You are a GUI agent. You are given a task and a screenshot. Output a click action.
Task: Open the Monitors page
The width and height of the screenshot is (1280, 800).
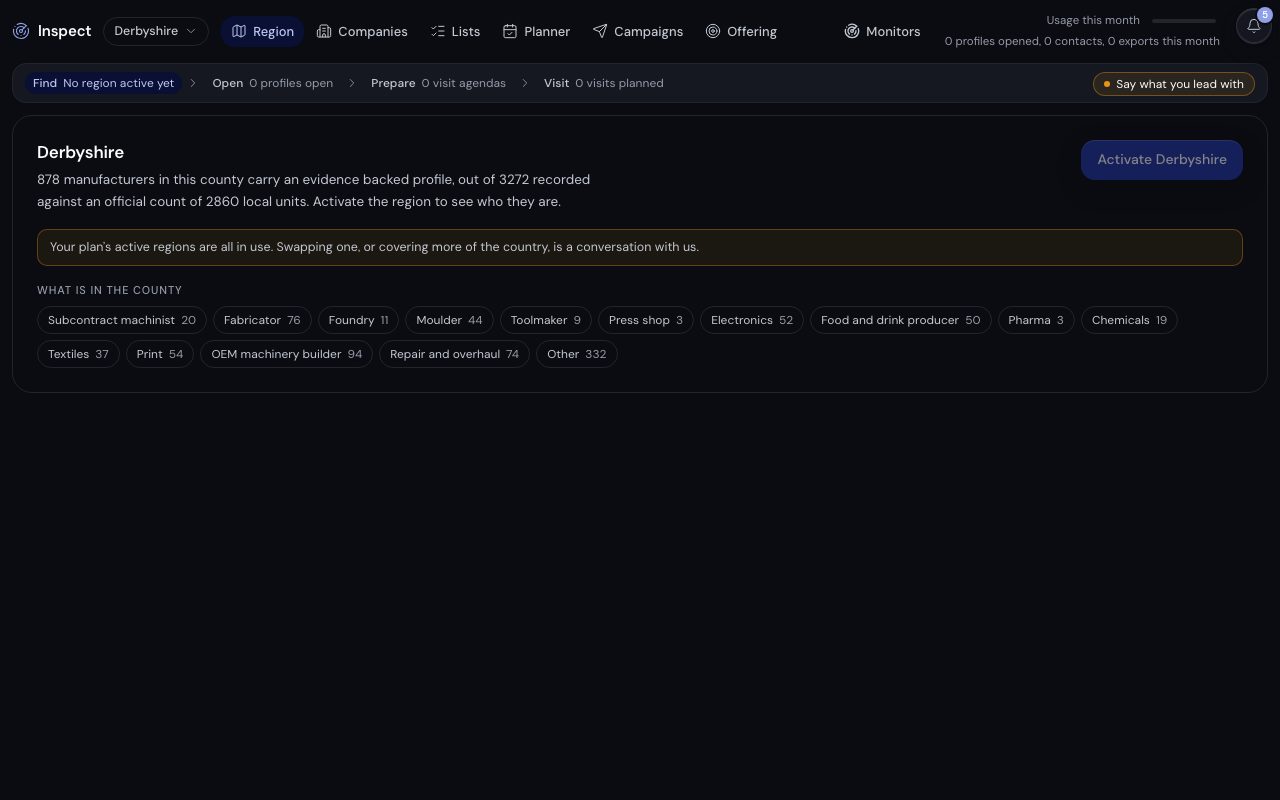point(882,31)
